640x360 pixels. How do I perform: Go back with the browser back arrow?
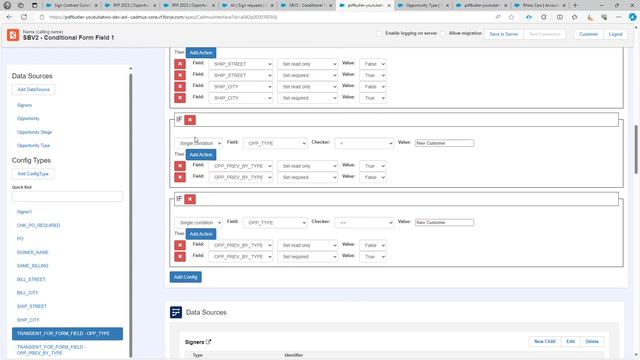pyautogui.click(x=9, y=17)
